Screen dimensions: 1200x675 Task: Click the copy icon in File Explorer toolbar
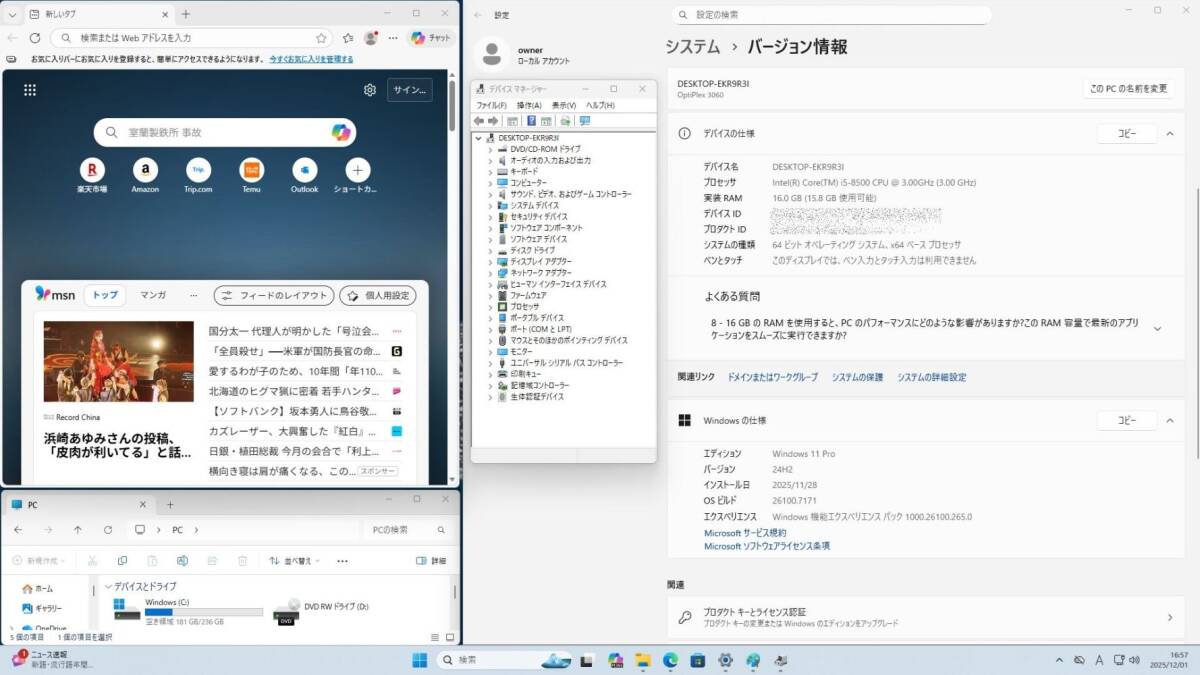click(x=122, y=561)
